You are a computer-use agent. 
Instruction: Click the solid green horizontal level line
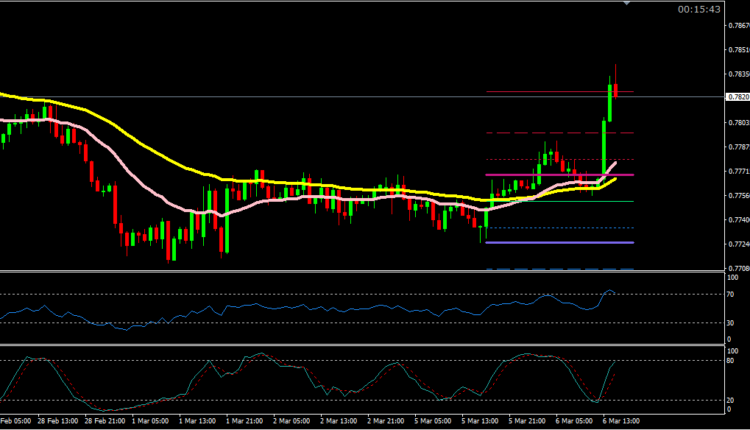click(x=560, y=201)
